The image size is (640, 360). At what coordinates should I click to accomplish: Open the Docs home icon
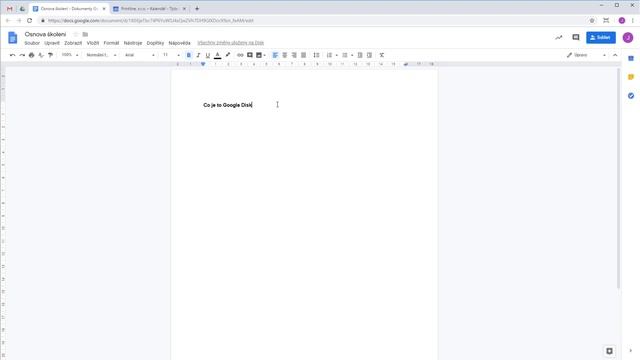tap(13, 38)
